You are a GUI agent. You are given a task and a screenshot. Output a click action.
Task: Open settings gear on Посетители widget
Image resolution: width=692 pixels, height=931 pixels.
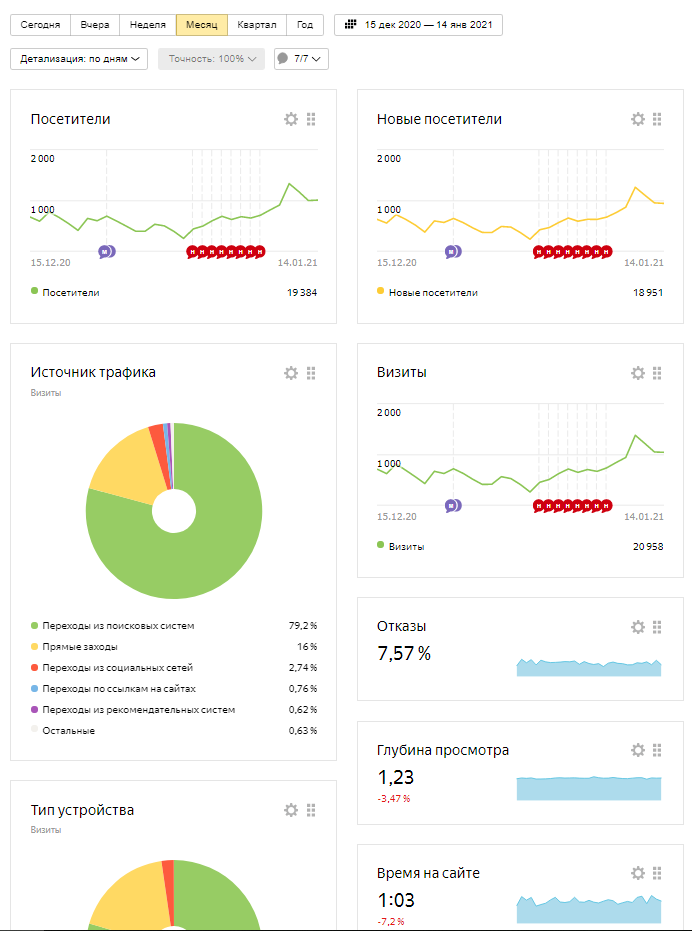291,119
